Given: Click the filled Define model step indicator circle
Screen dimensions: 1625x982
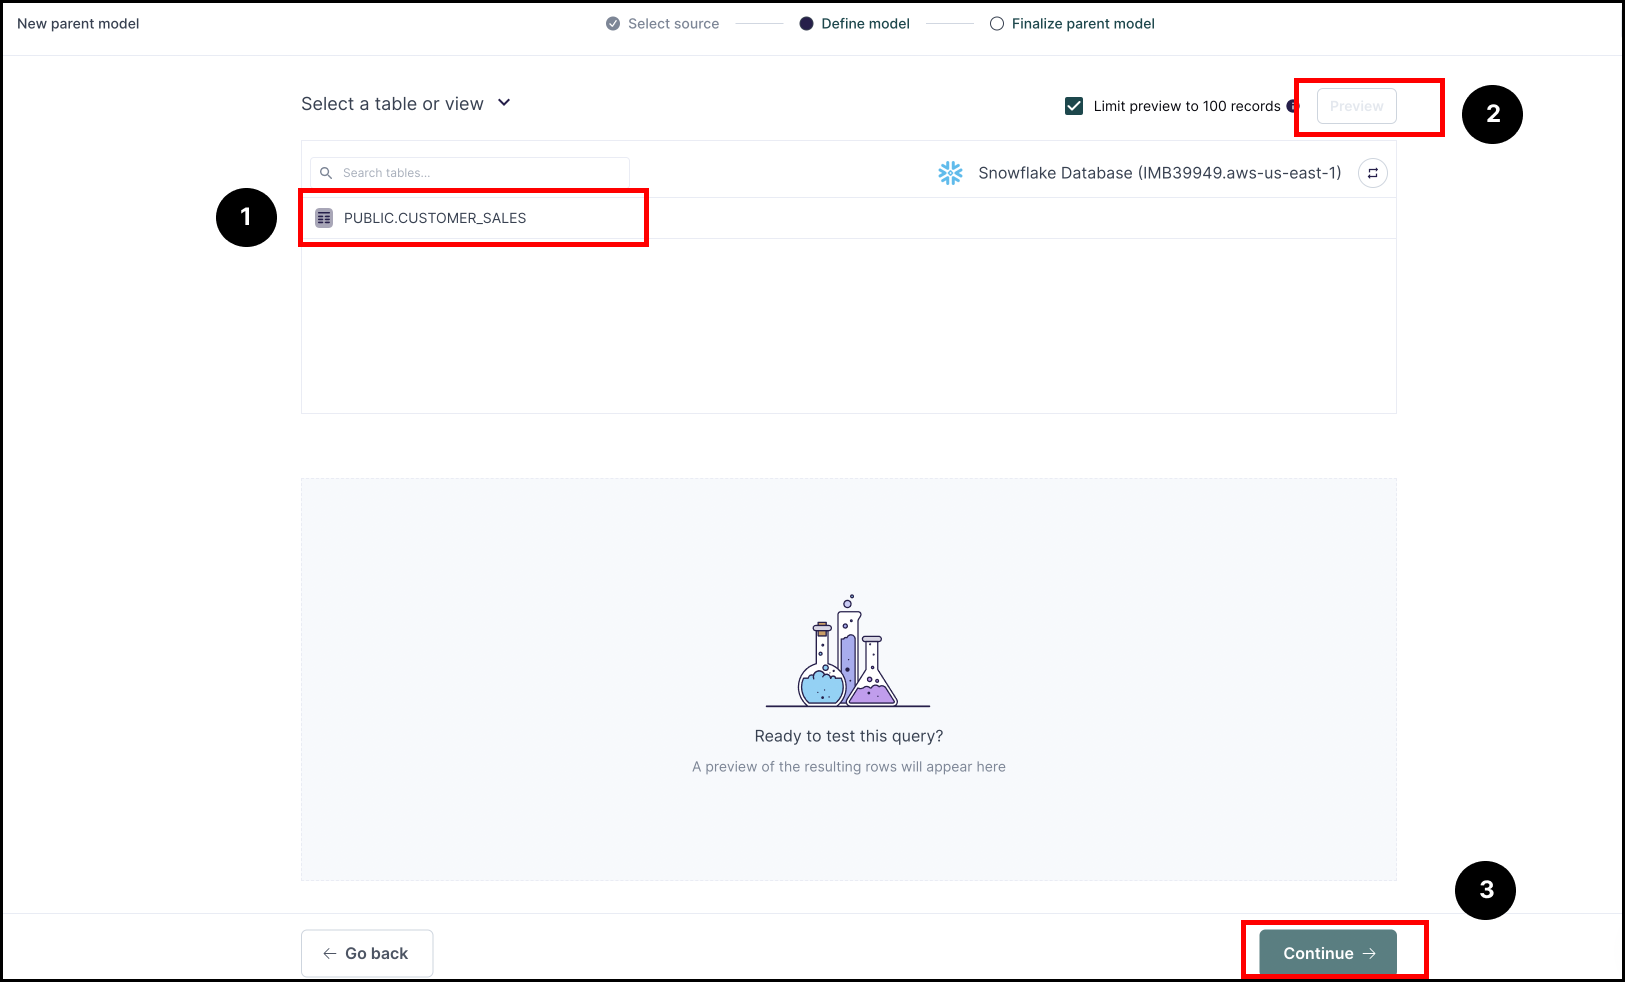Looking at the screenshot, I should [806, 23].
